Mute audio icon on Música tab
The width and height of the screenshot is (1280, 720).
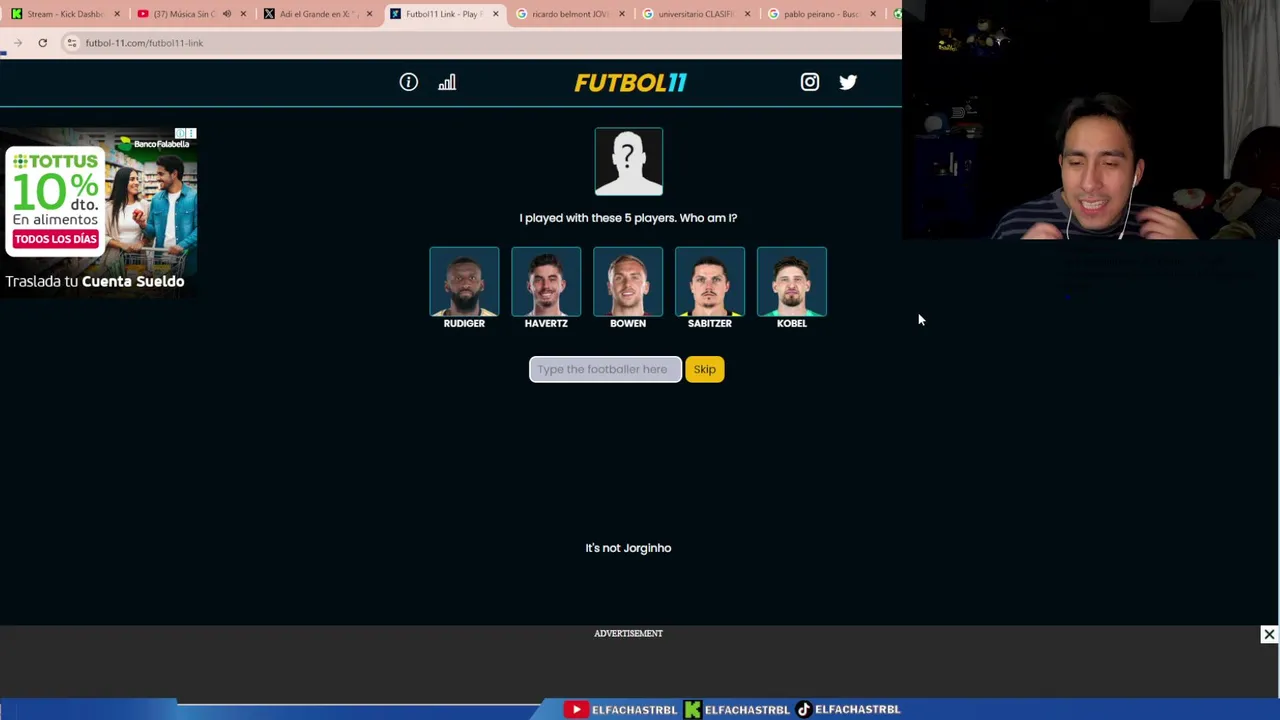pos(227,14)
